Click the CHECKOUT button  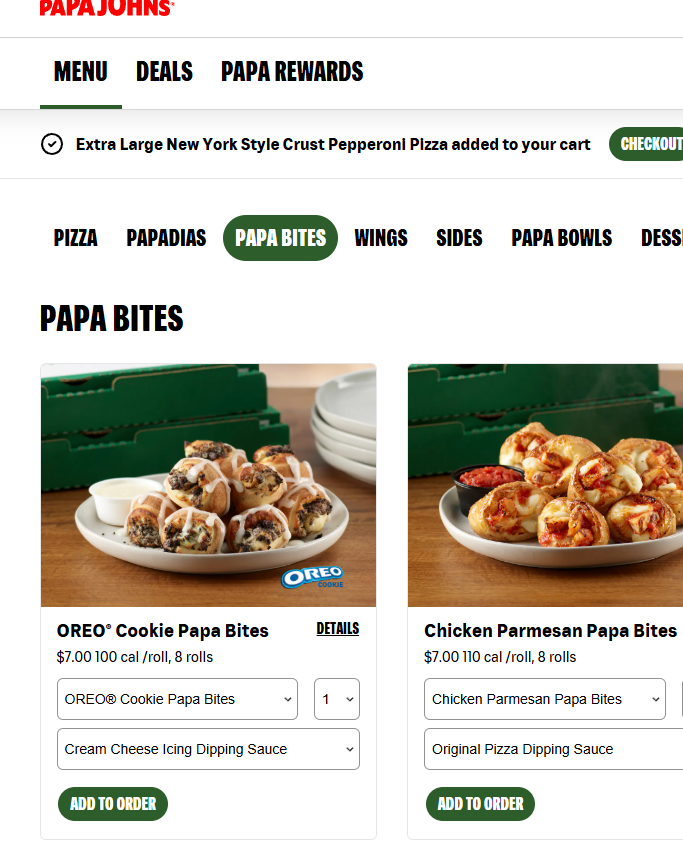(x=646, y=144)
